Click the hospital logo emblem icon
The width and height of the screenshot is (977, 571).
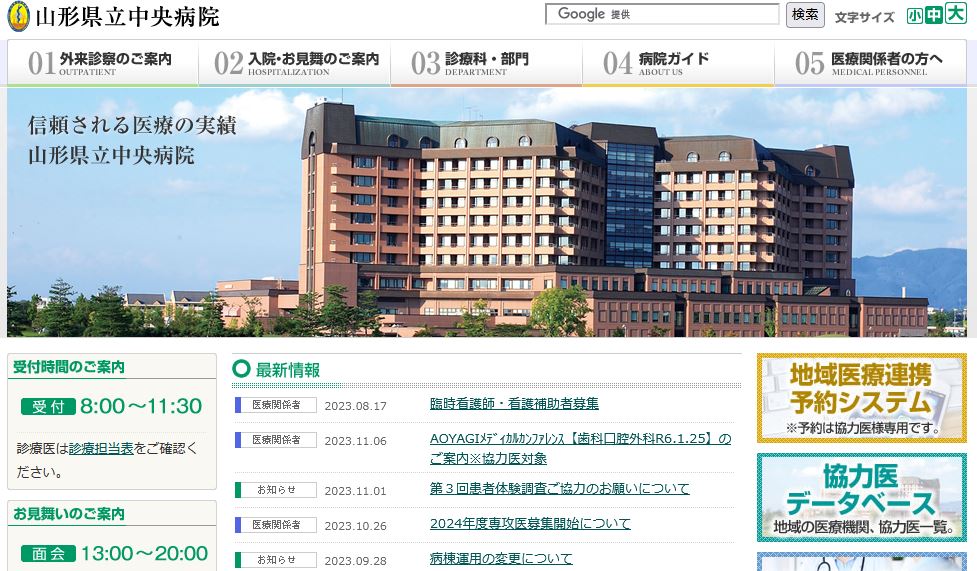pyautogui.click(x=19, y=17)
